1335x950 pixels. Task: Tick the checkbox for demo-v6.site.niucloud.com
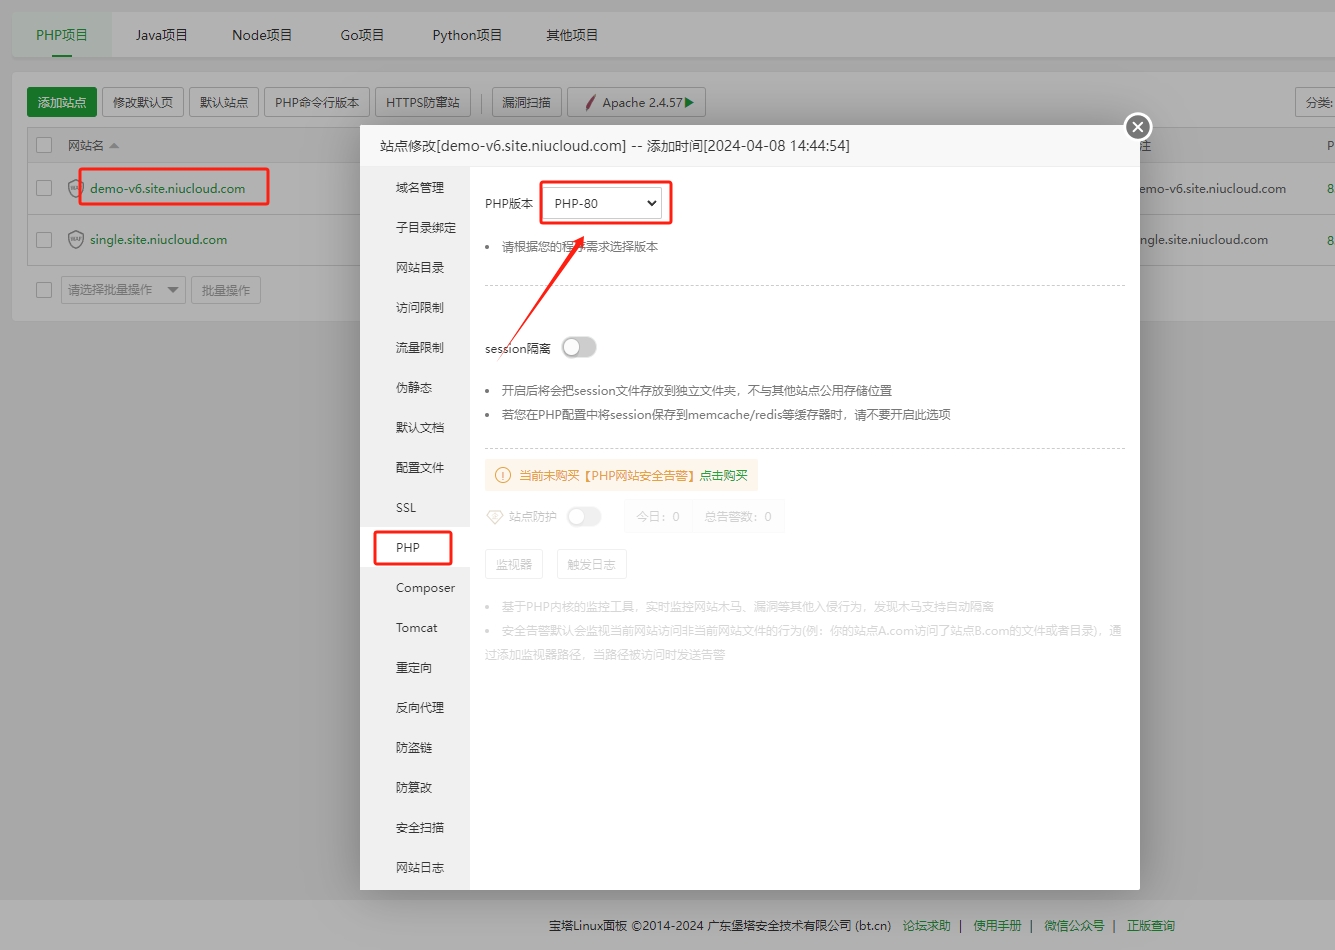click(x=44, y=188)
